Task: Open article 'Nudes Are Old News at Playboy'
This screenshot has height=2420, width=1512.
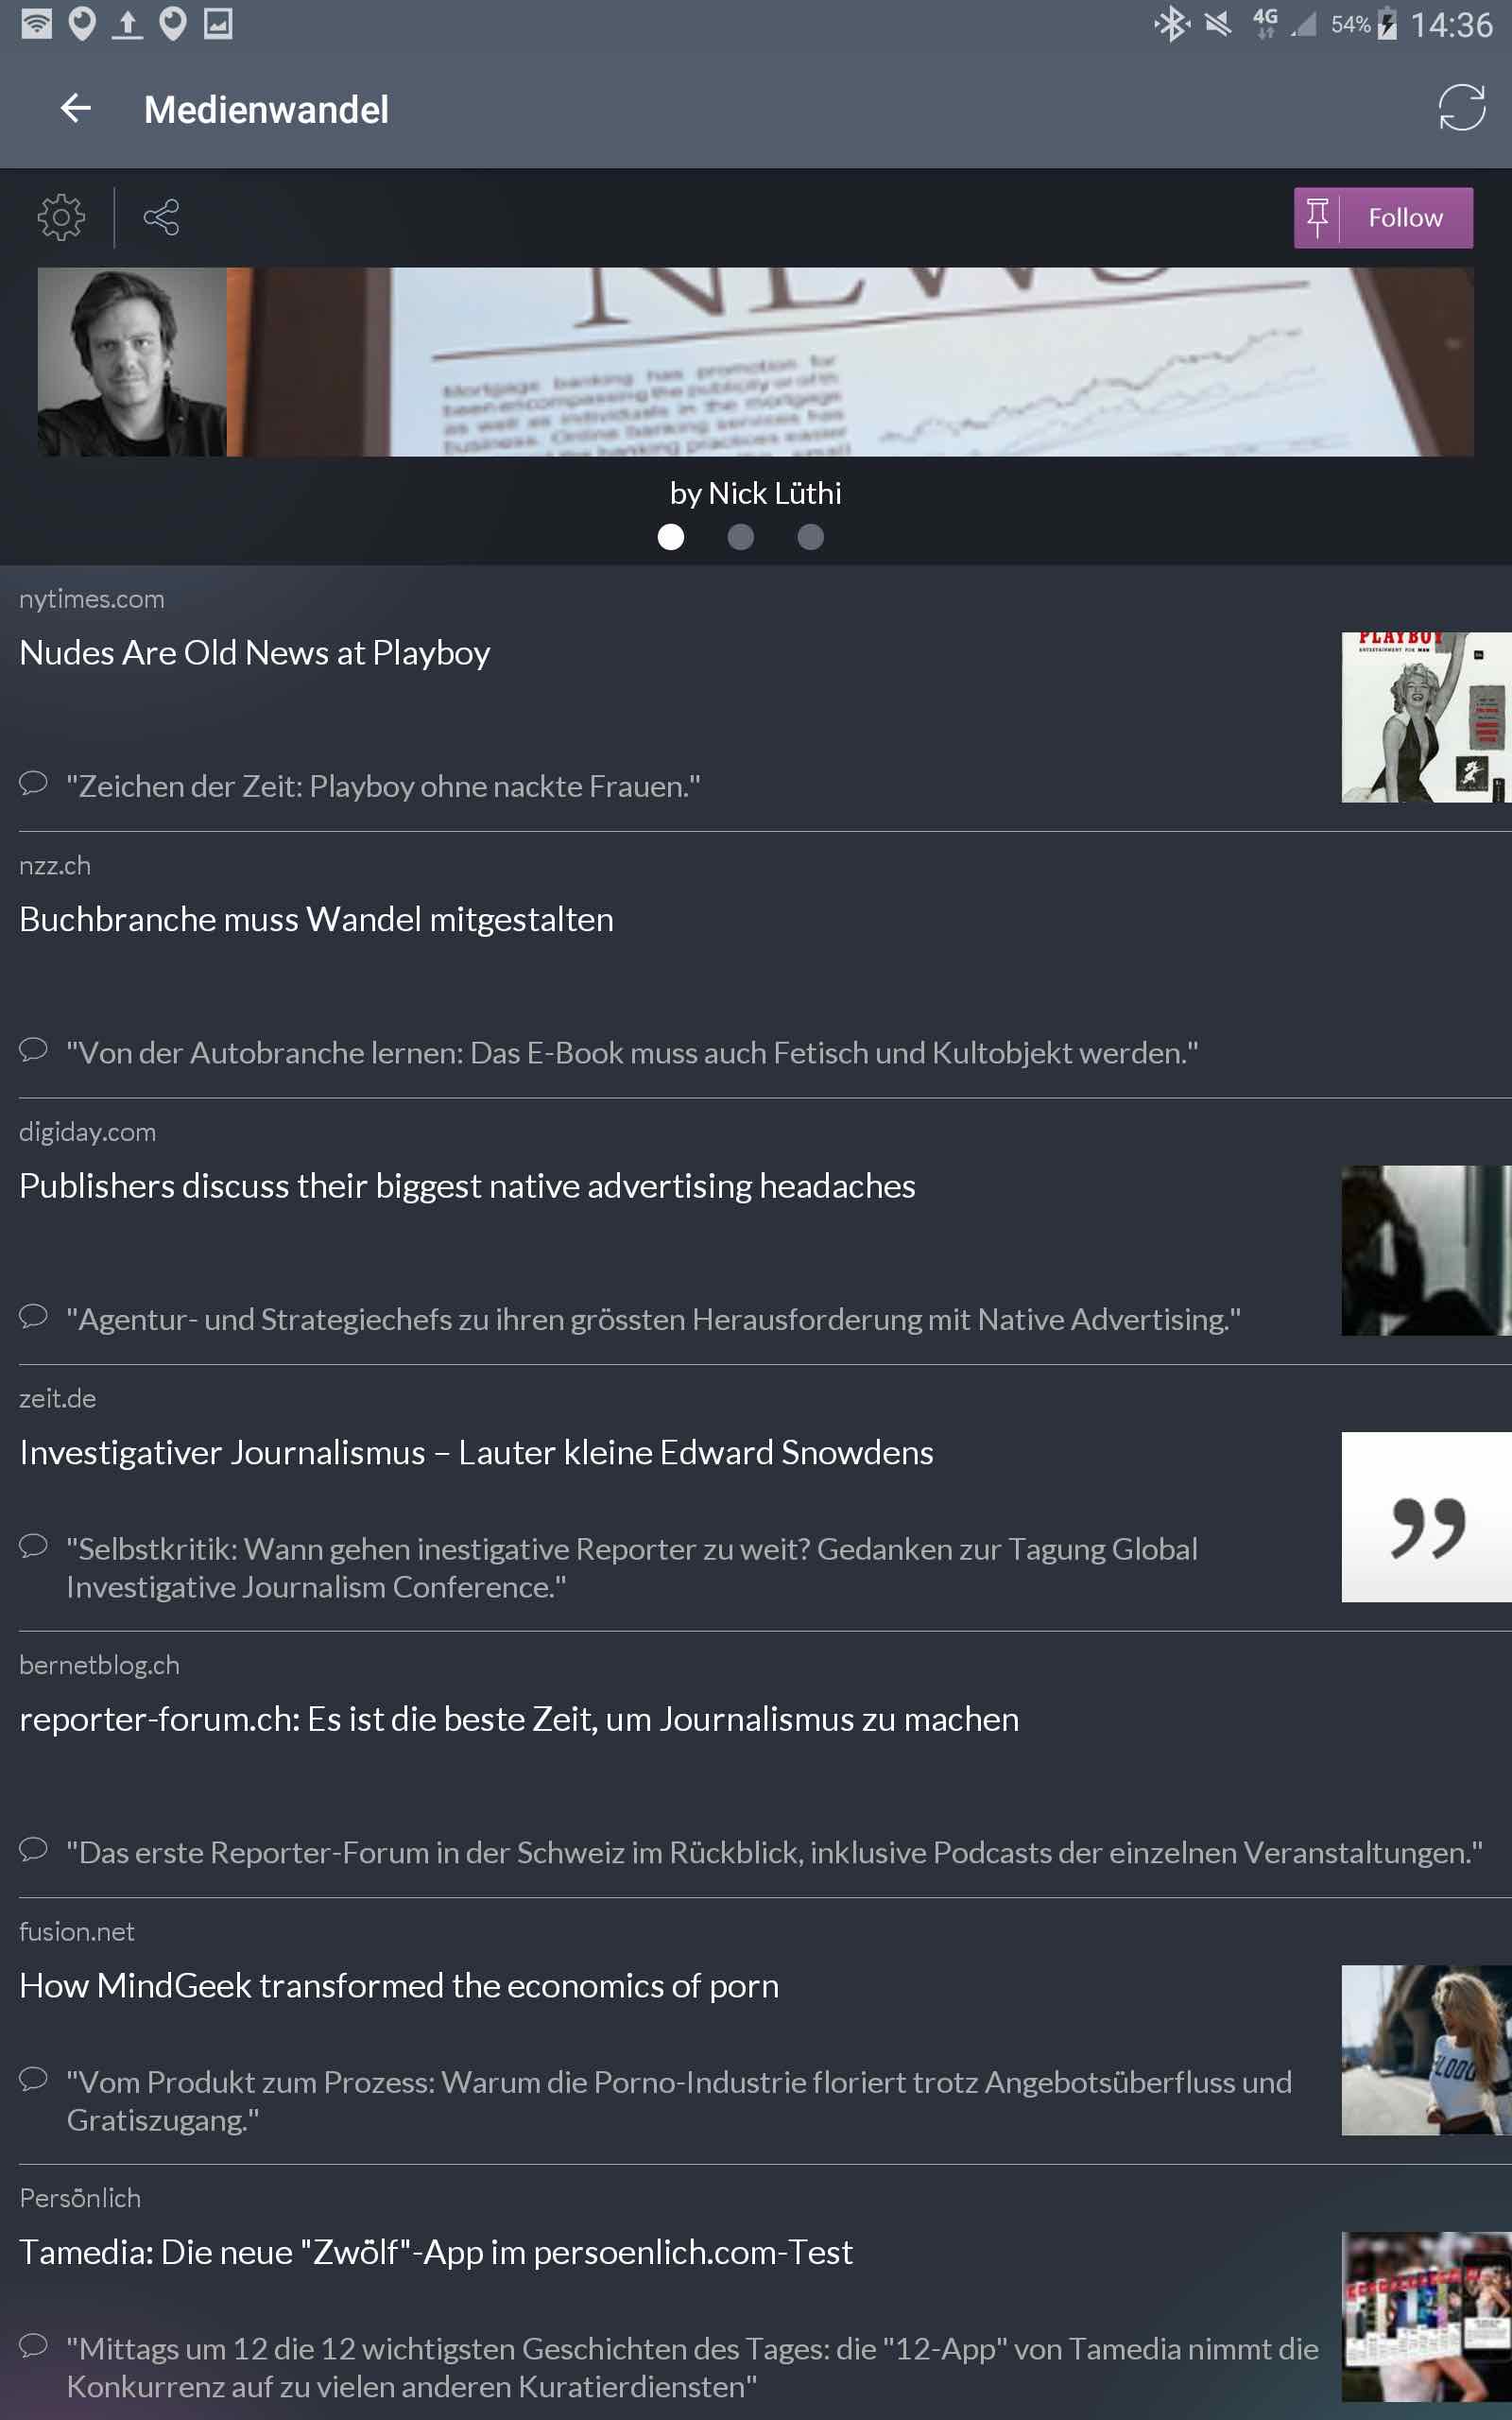Action: [255, 653]
